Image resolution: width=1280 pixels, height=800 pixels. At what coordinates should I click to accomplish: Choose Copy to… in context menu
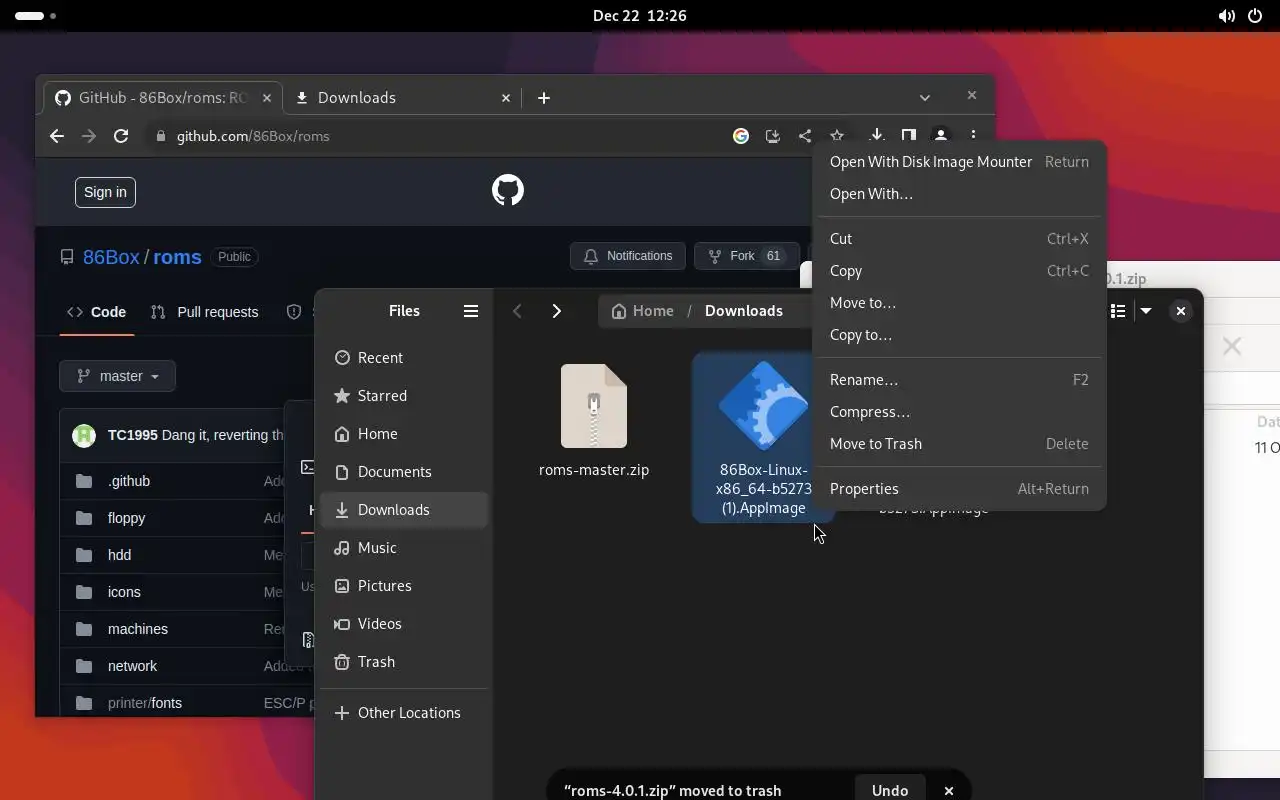click(x=959, y=335)
